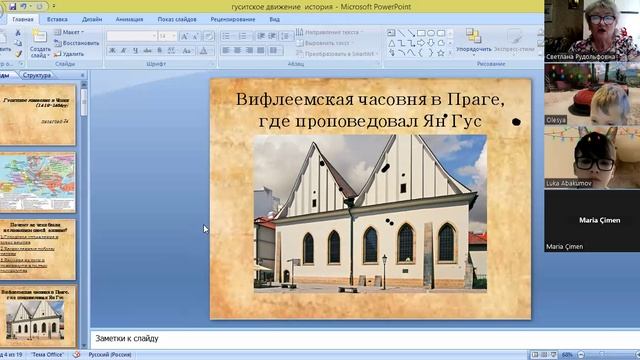This screenshot has height=360, width=640.
Task: Open the line spacing icon
Action: [287, 36]
